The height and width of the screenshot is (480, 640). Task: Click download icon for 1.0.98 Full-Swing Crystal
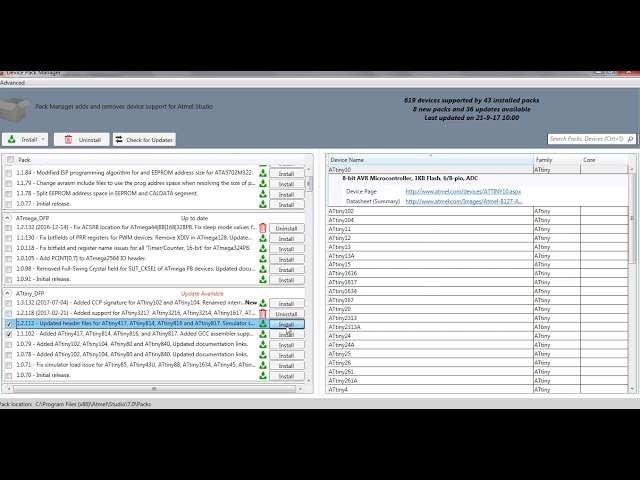(x=263, y=269)
